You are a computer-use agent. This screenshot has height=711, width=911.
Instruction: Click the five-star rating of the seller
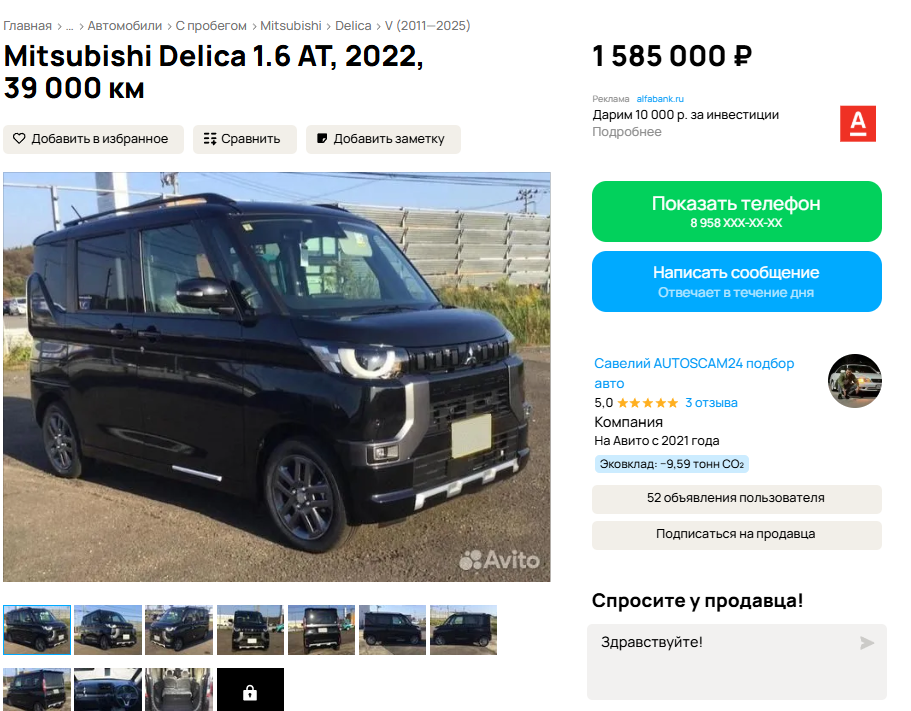tap(647, 403)
